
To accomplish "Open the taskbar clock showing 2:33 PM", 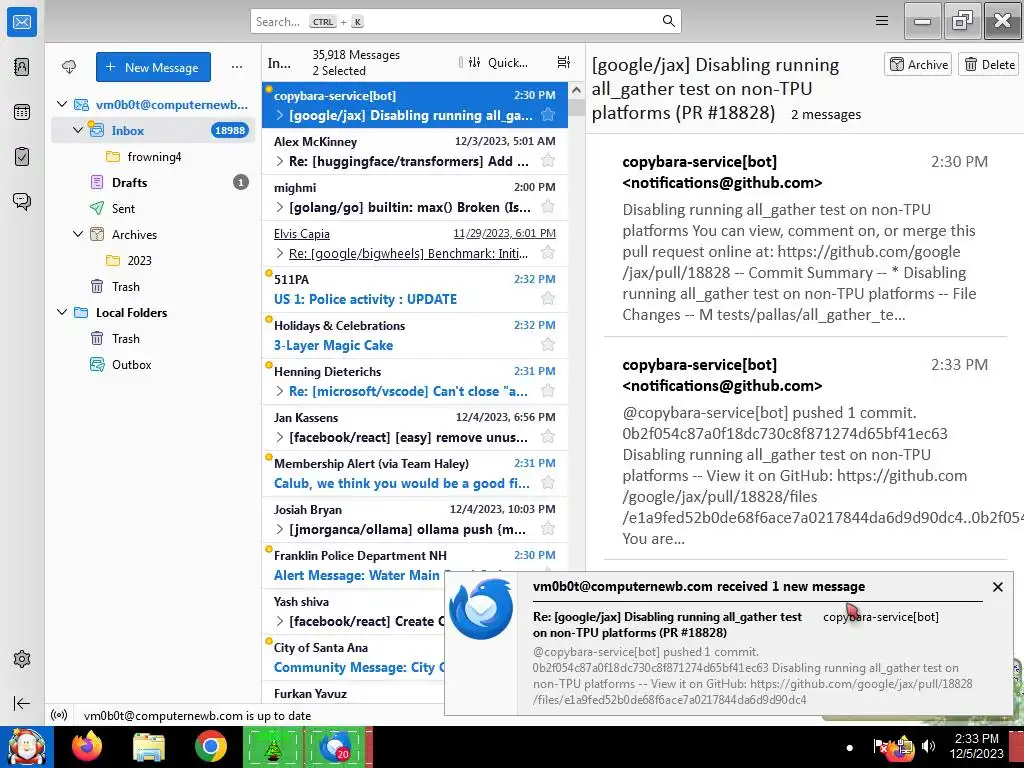I will click(x=976, y=746).
